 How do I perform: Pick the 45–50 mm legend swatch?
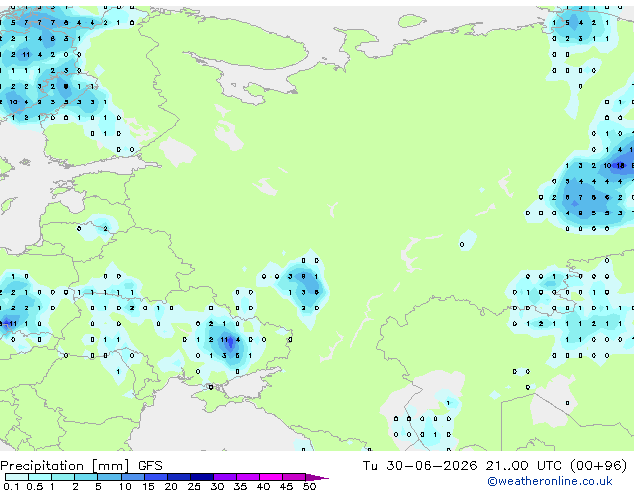coord(294,477)
